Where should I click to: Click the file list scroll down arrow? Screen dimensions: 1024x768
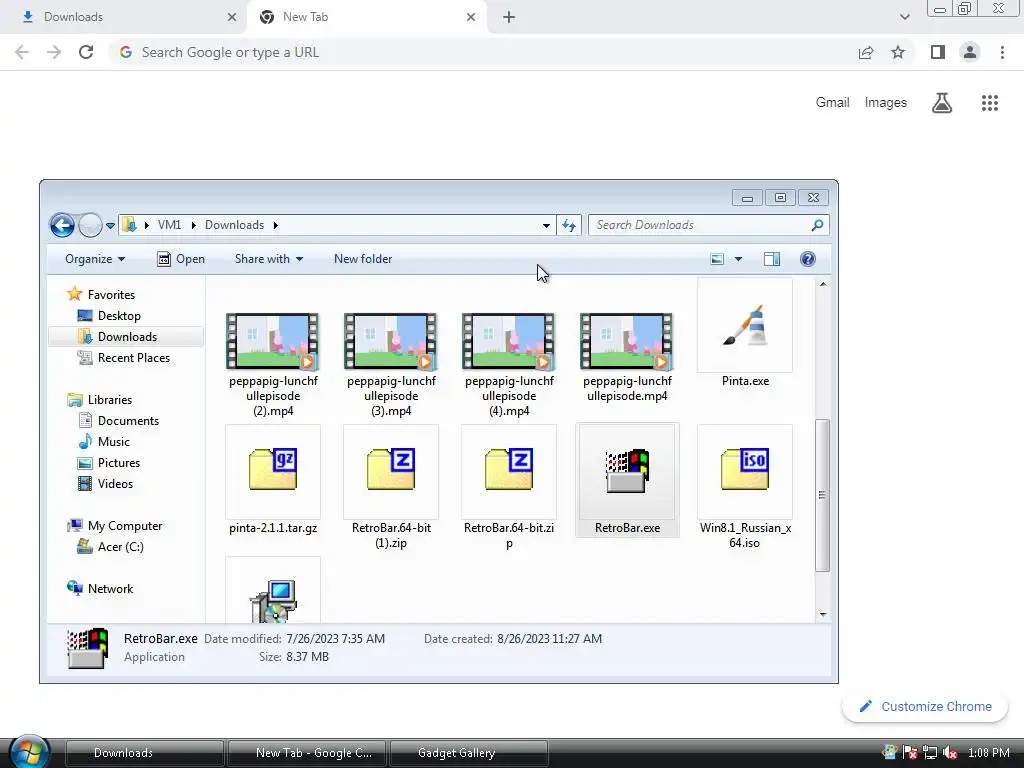[x=823, y=615]
